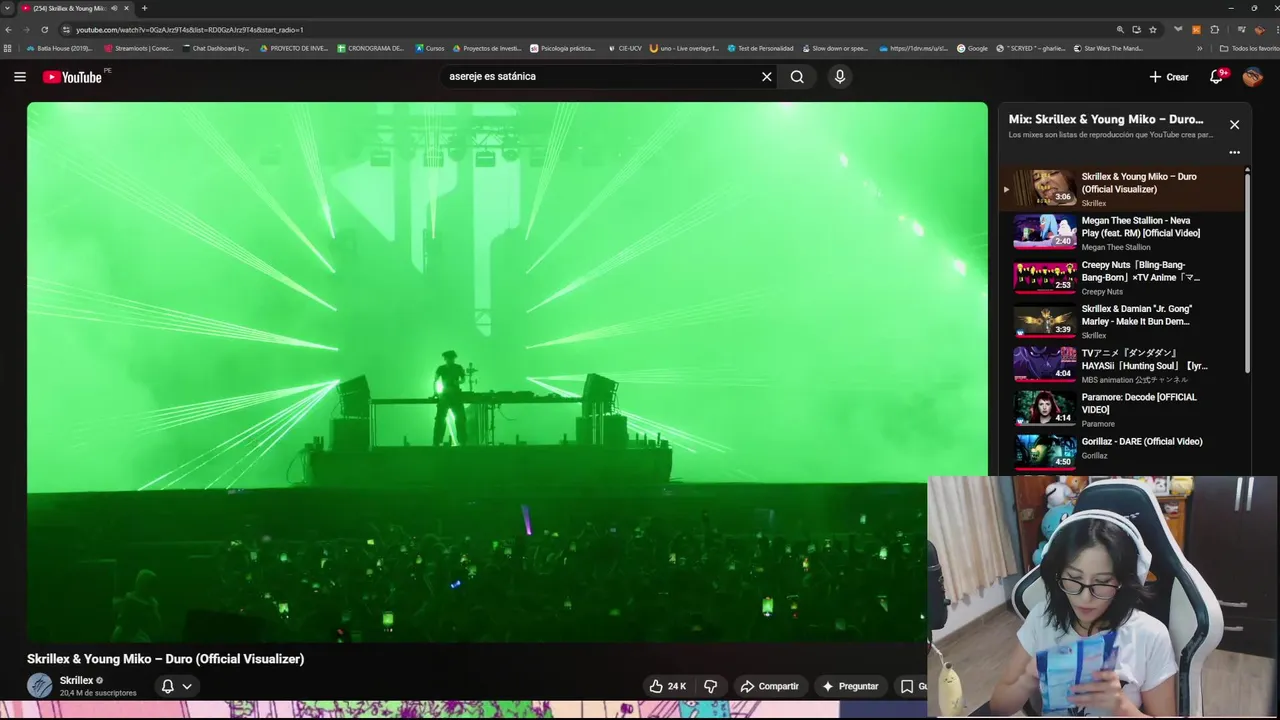The height and width of the screenshot is (720, 1280).
Task: Open Google bookmark
Action: tap(973, 48)
